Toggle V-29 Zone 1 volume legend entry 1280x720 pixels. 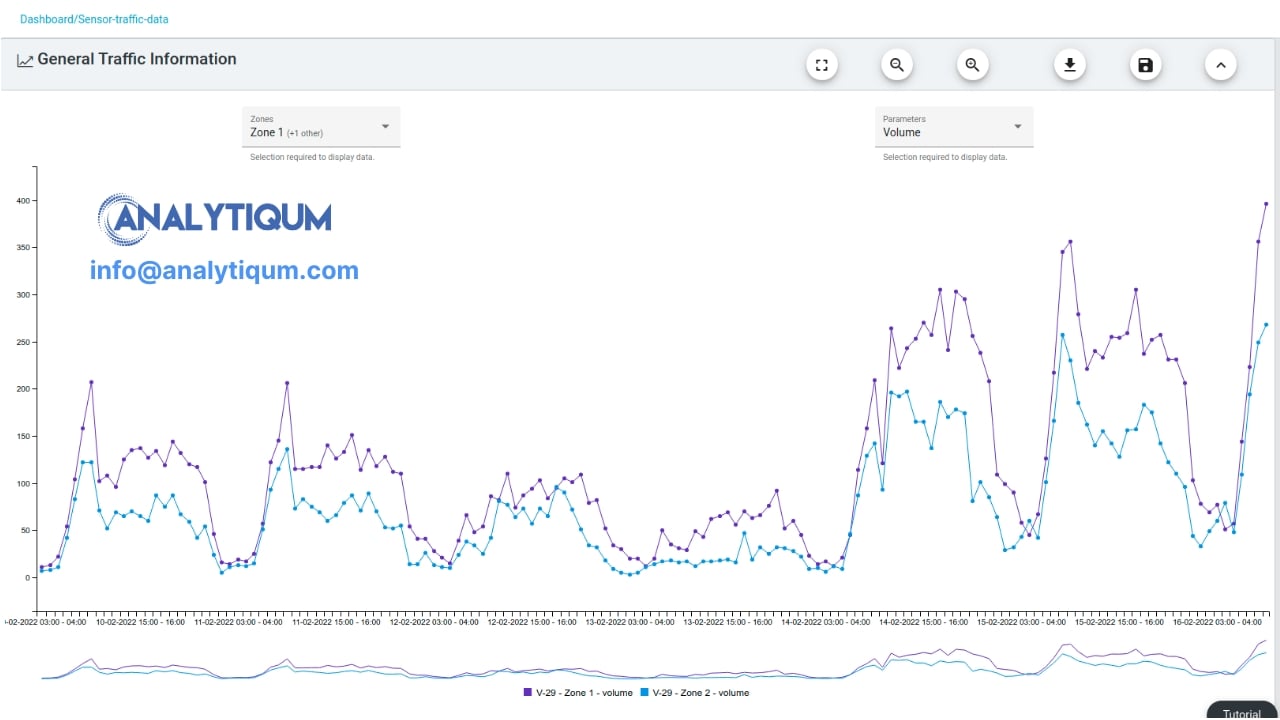[584, 693]
